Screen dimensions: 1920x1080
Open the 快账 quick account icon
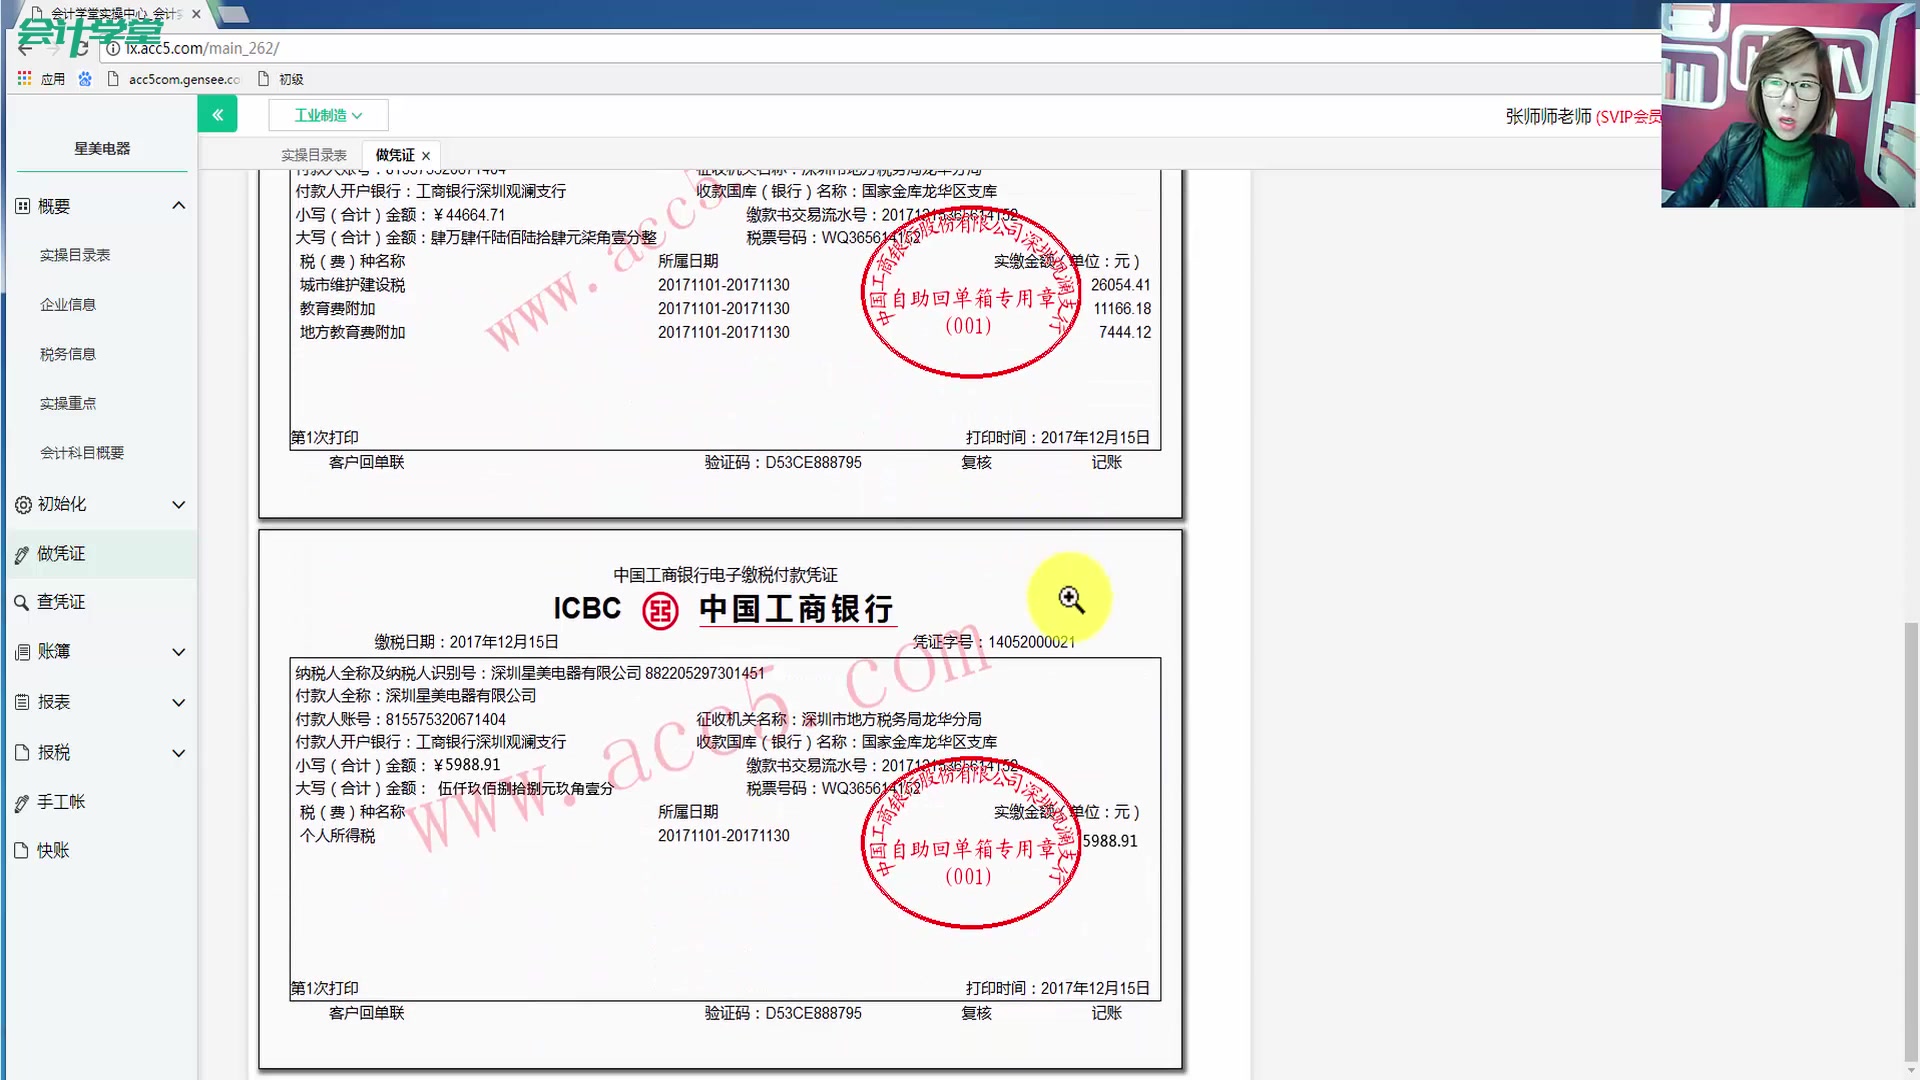coord(22,850)
